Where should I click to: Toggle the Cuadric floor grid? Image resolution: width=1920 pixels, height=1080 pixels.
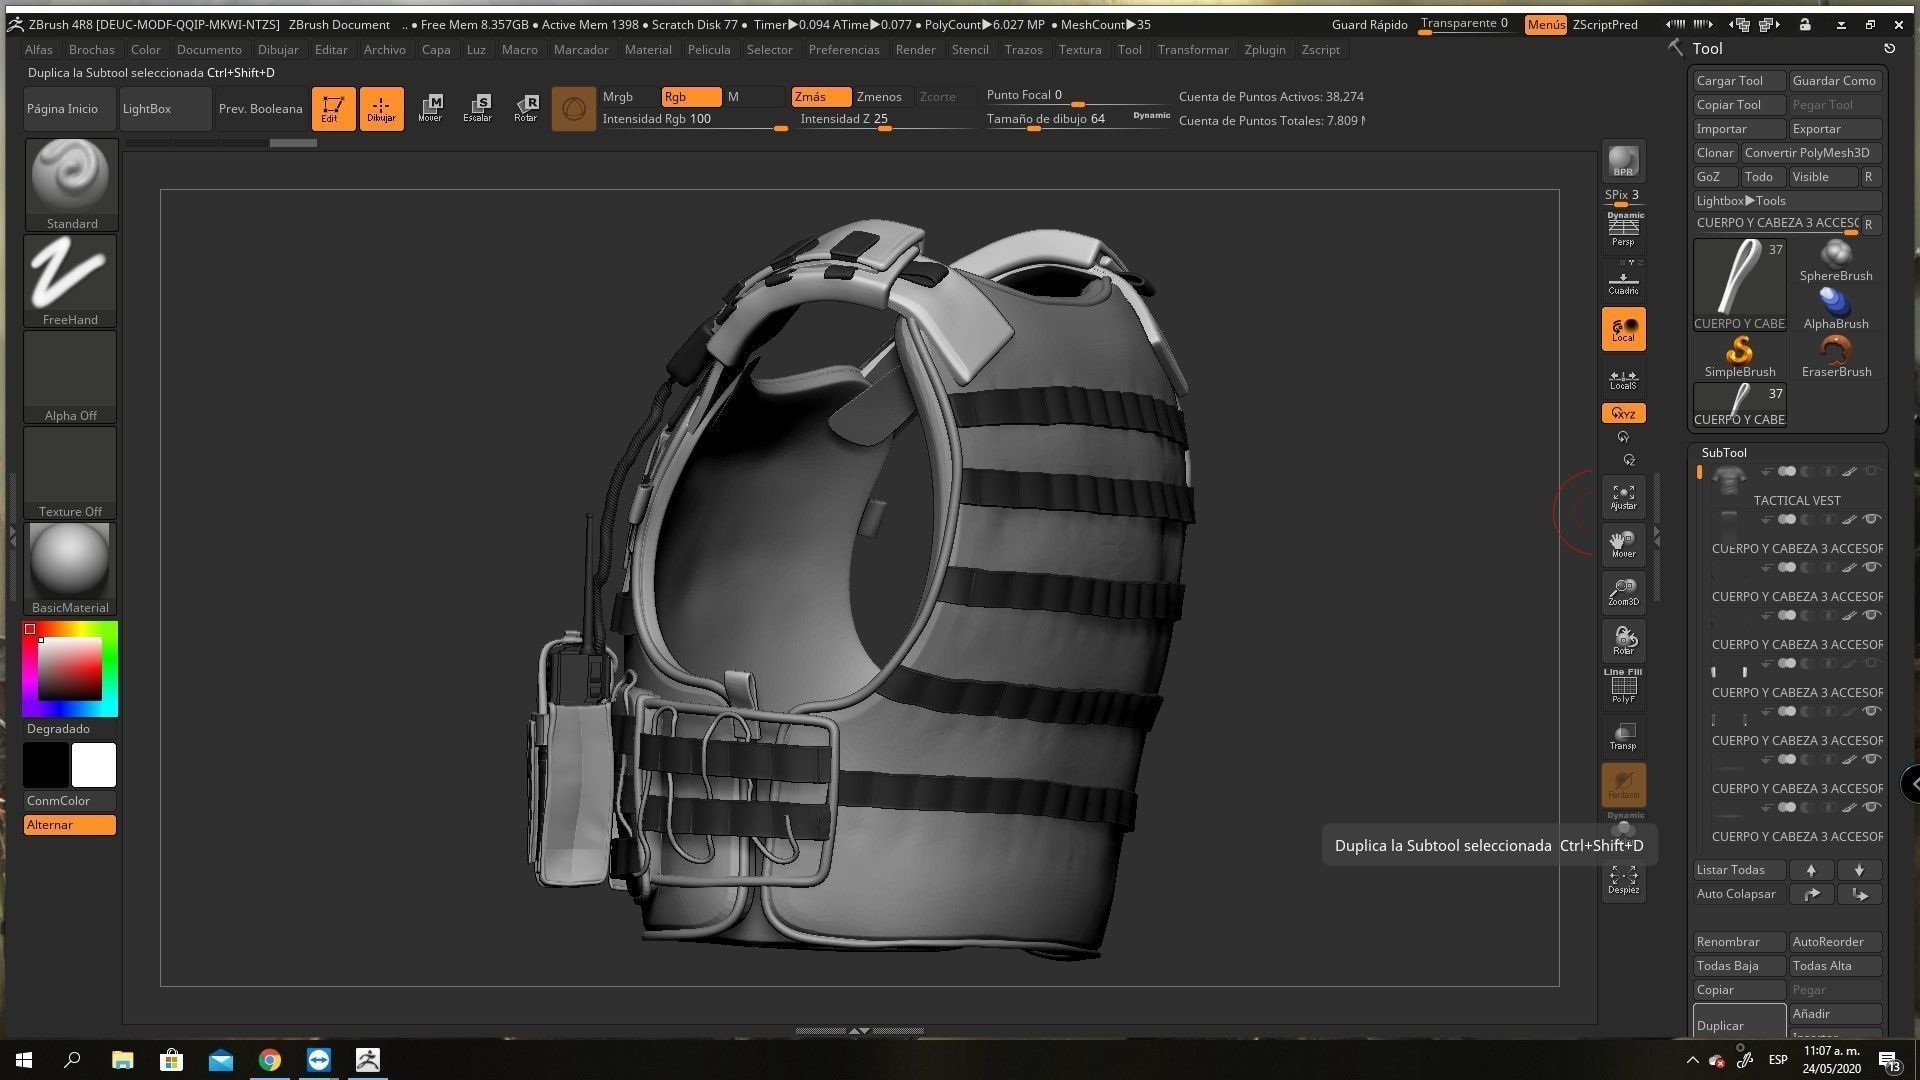click(1623, 283)
